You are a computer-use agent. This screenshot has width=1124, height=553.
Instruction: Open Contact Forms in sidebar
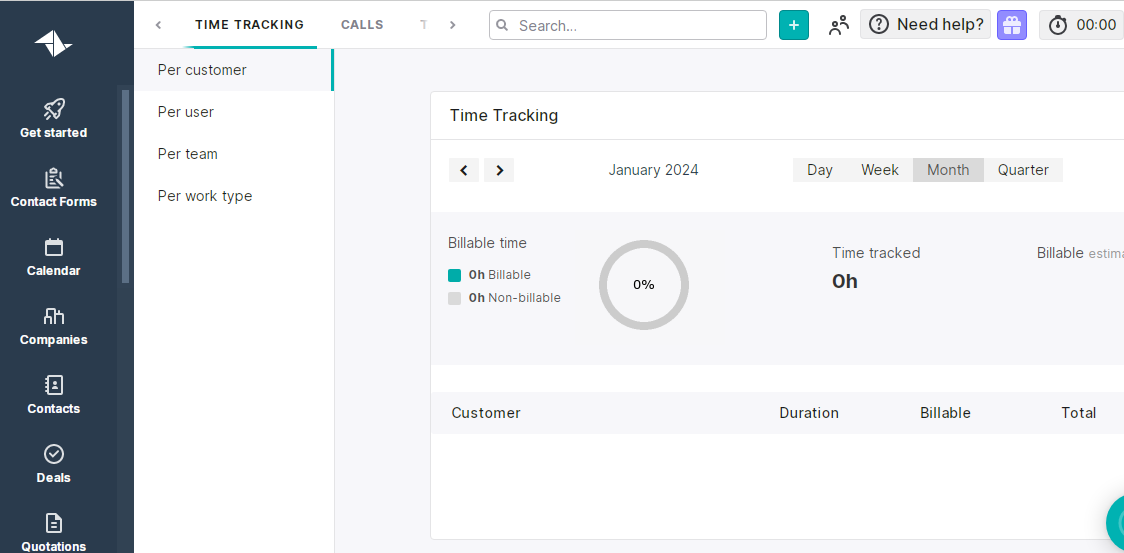point(54,188)
